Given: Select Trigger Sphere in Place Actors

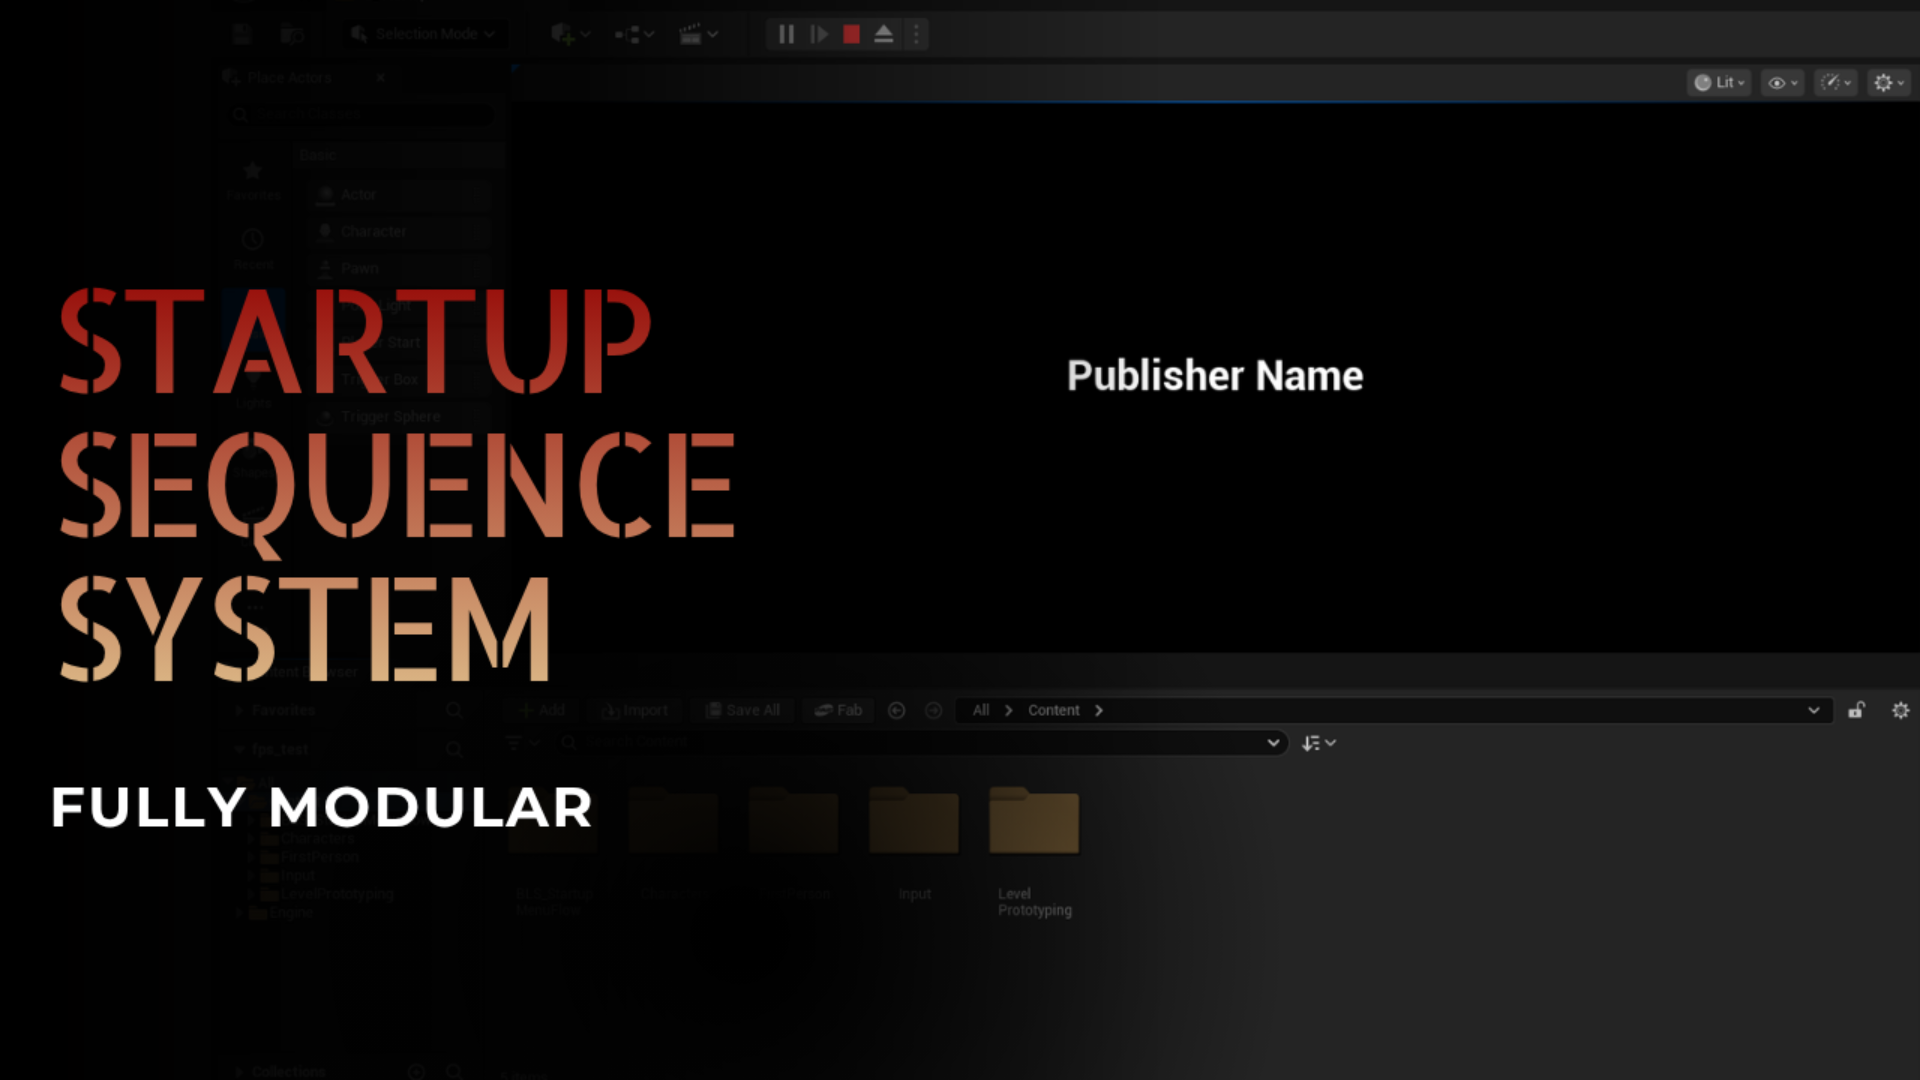Looking at the screenshot, I should [x=400, y=416].
